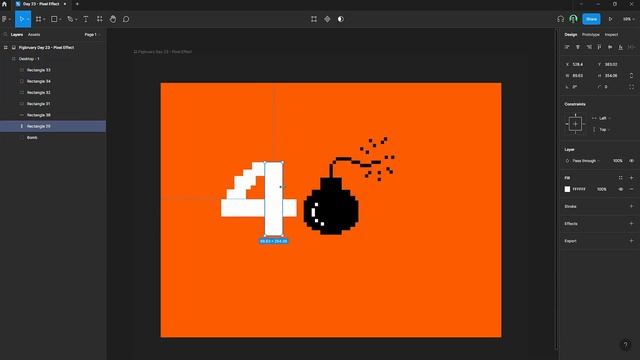
Task: Click the search icon in Layers panel
Action: click(5, 35)
